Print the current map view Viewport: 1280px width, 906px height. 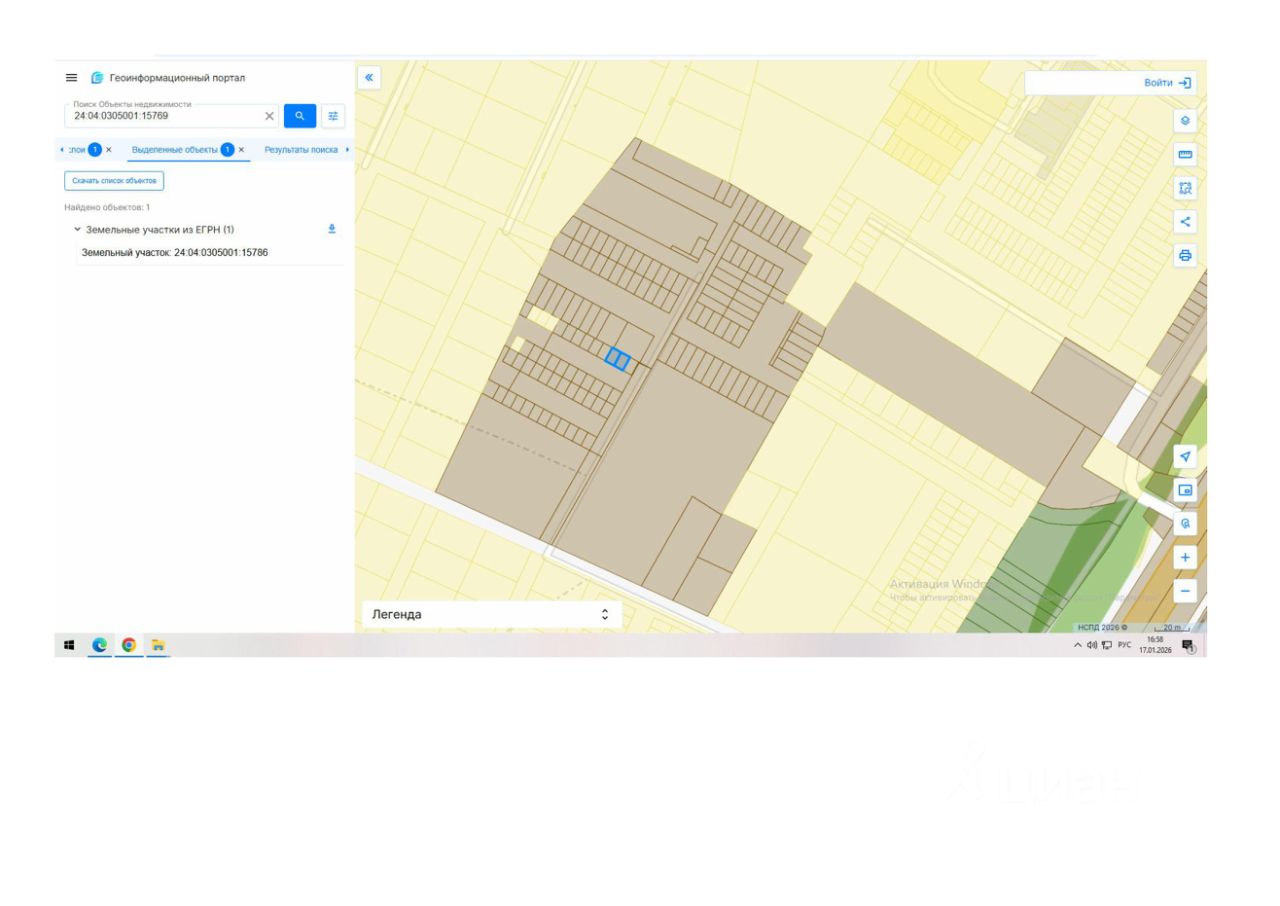pyautogui.click(x=1185, y=256)
